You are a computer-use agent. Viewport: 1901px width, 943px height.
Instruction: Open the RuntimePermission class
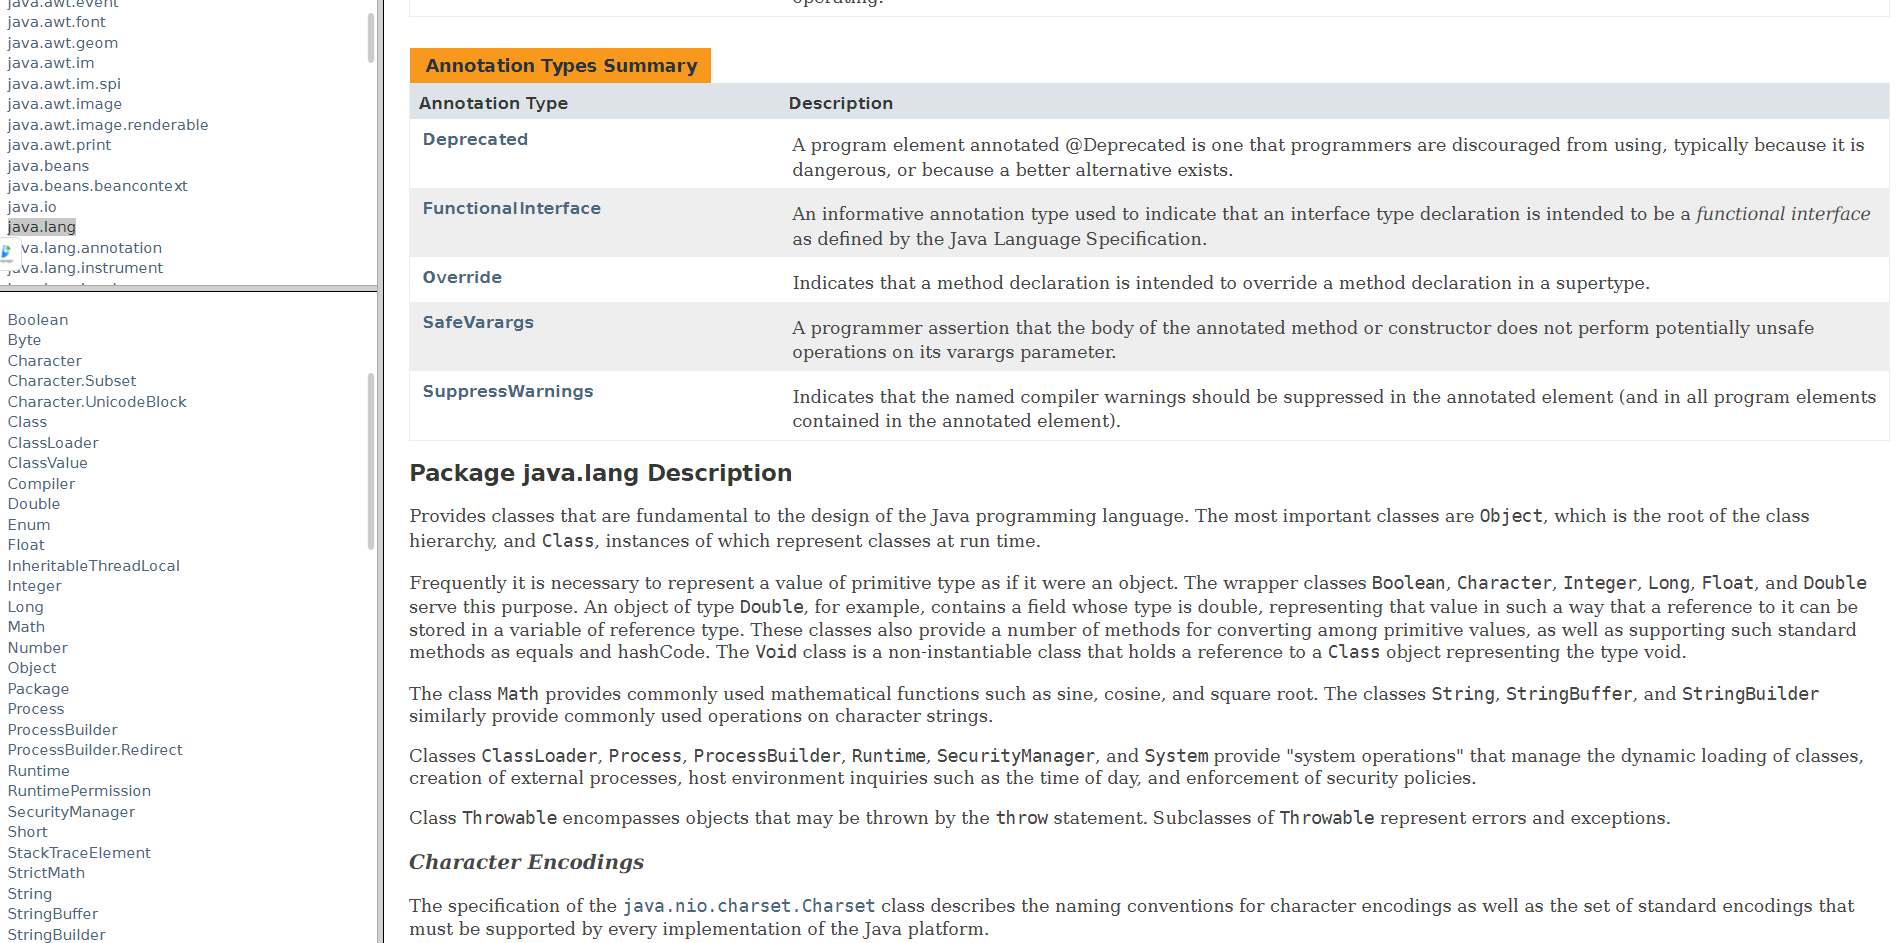(x=79, y=791)
